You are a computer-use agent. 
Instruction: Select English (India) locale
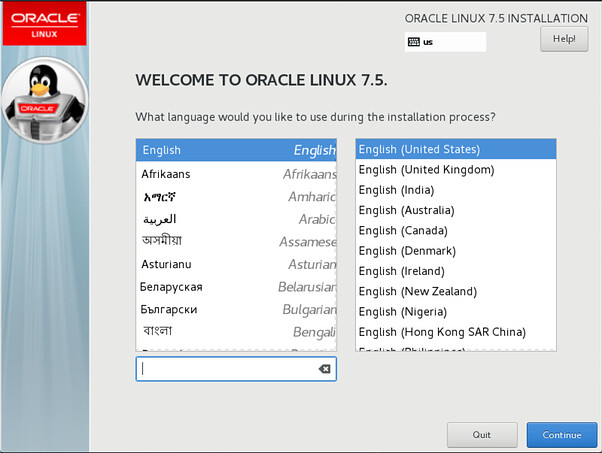click(456, 190)
